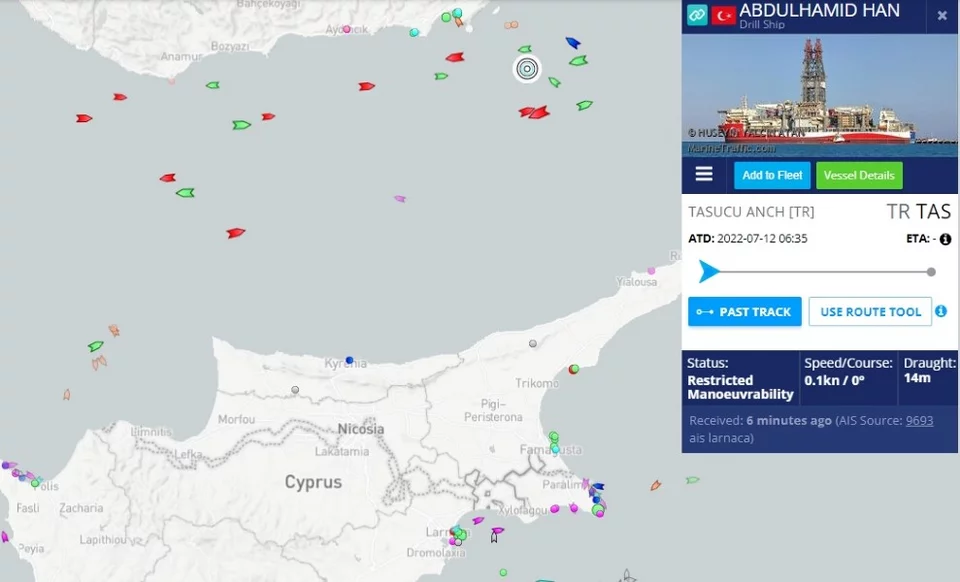Select the blue vessel icon near top
The height and width of the screenshot is (582, 960).
pyautogui.click(x=572, y=42)
